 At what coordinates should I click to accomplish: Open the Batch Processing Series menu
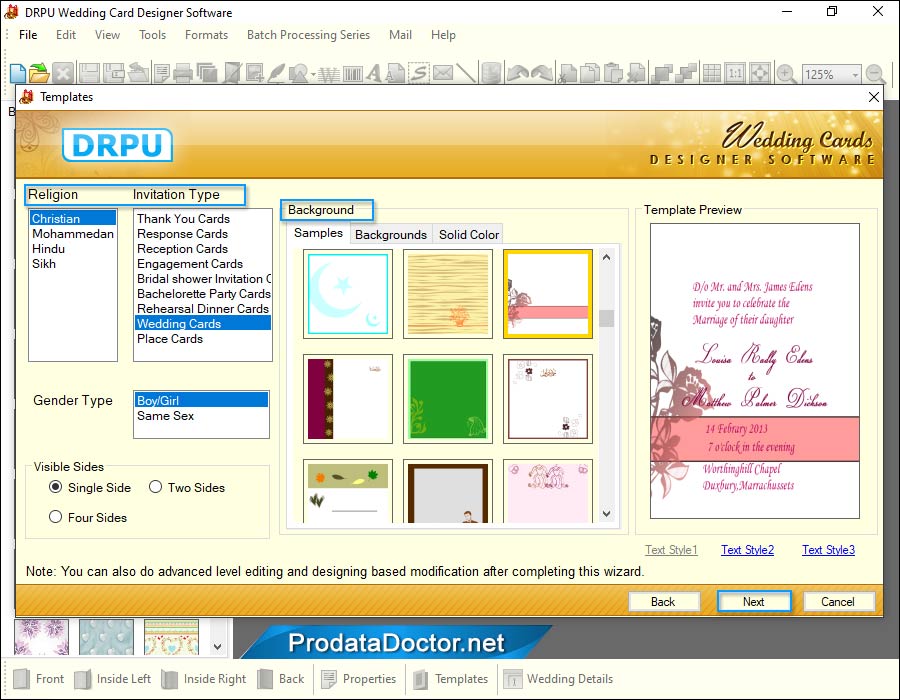tap(308, 35)
